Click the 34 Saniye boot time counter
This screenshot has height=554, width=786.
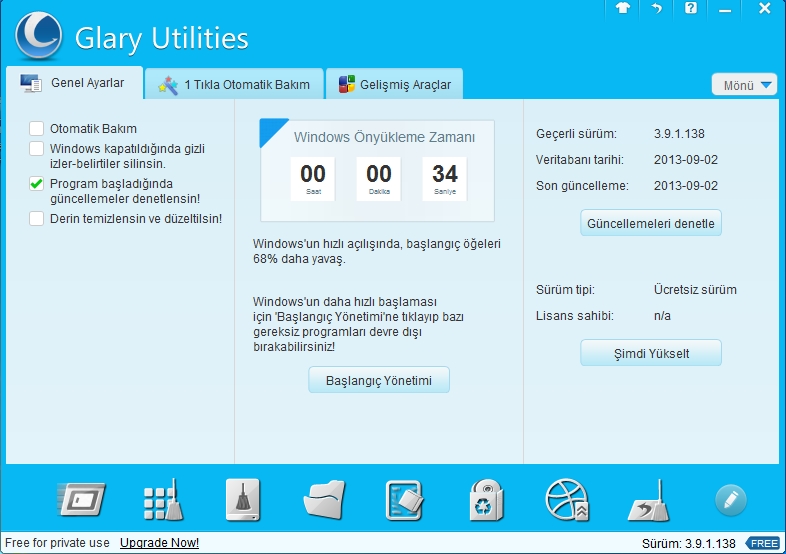tap(445, 178)
